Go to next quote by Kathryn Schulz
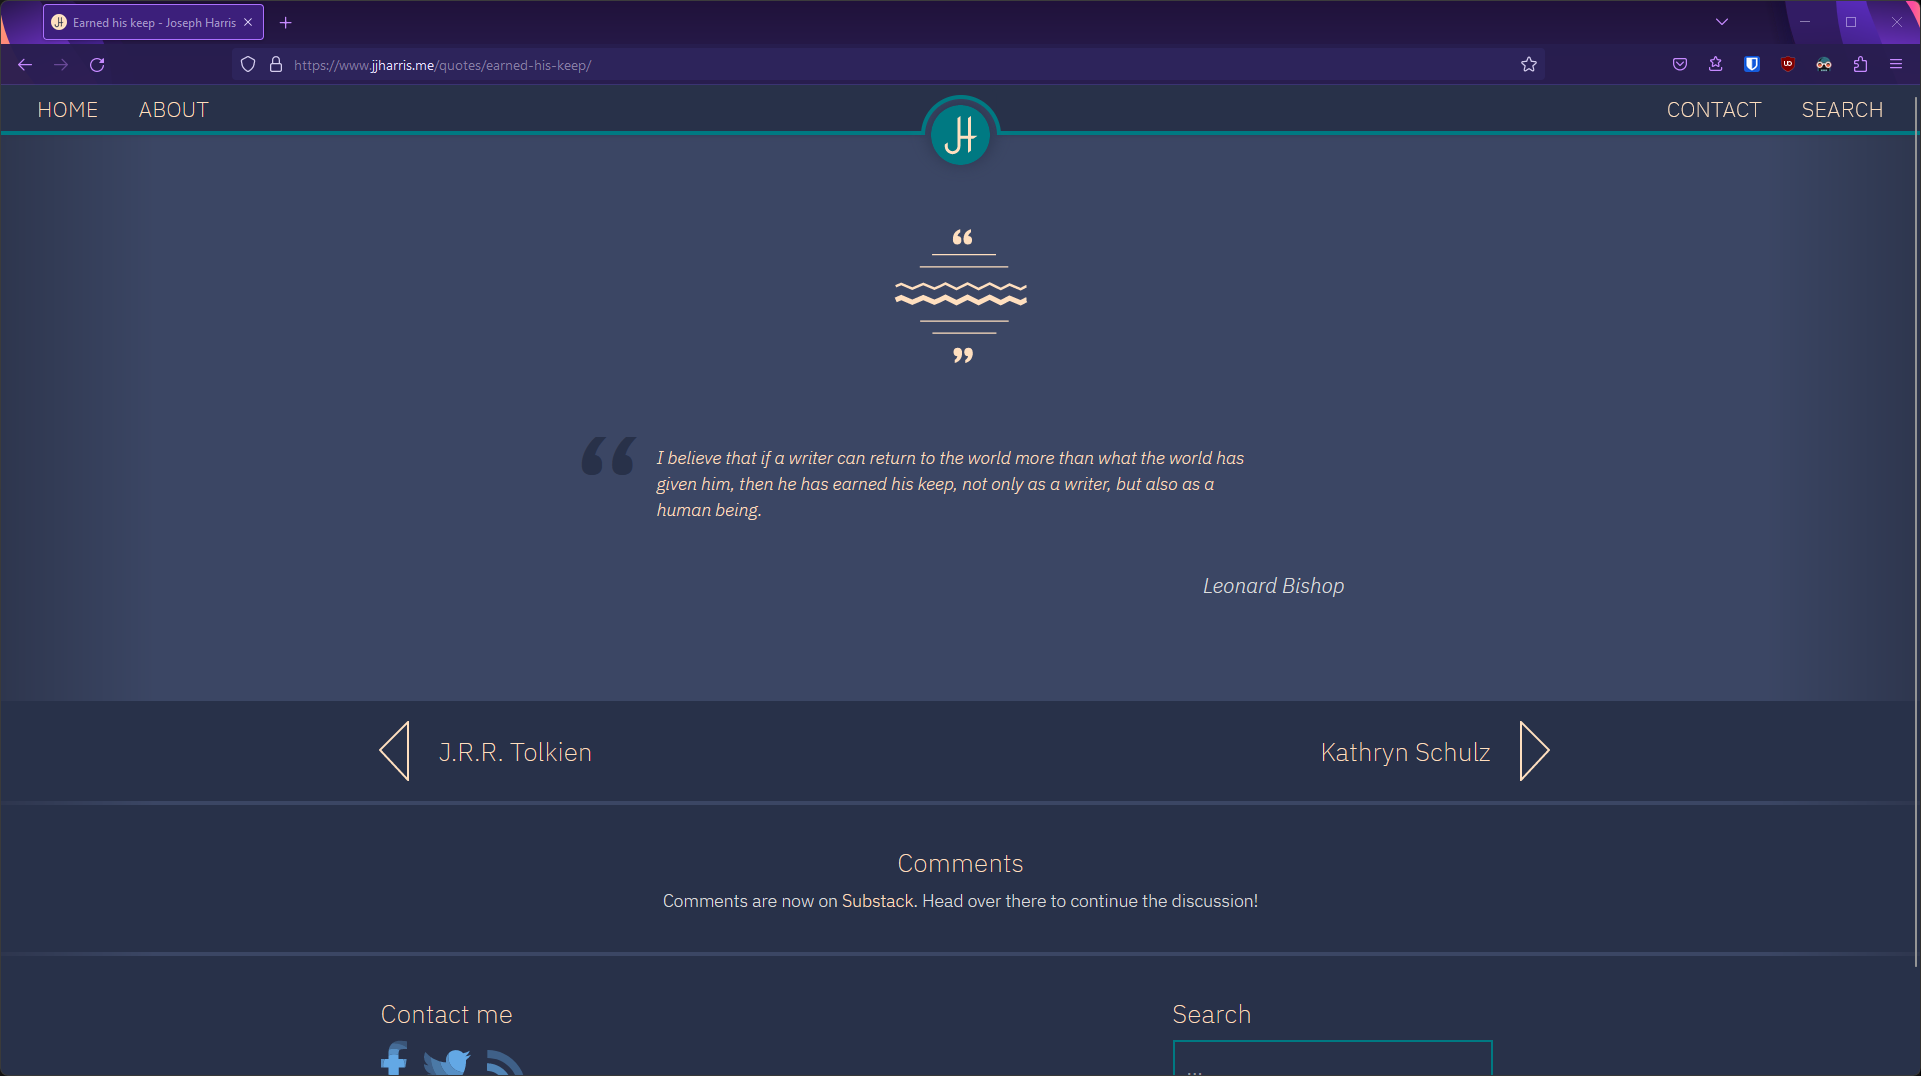 click(1434, 752)
